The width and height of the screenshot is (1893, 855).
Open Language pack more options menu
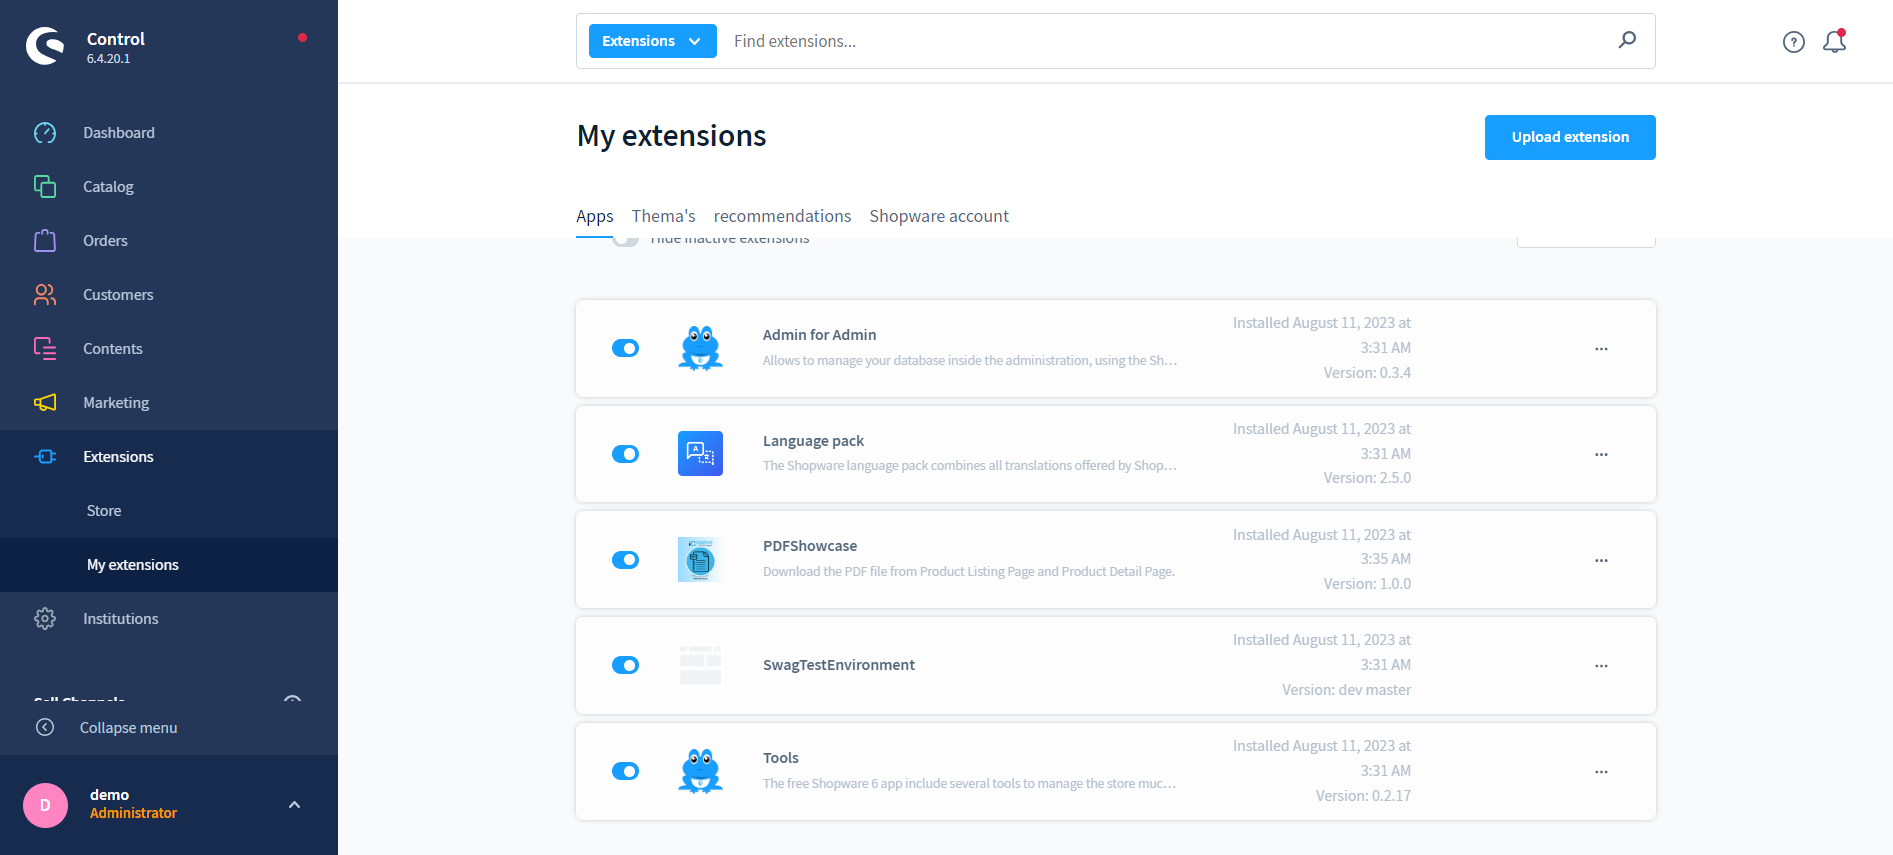click(x=1601, y=454)
